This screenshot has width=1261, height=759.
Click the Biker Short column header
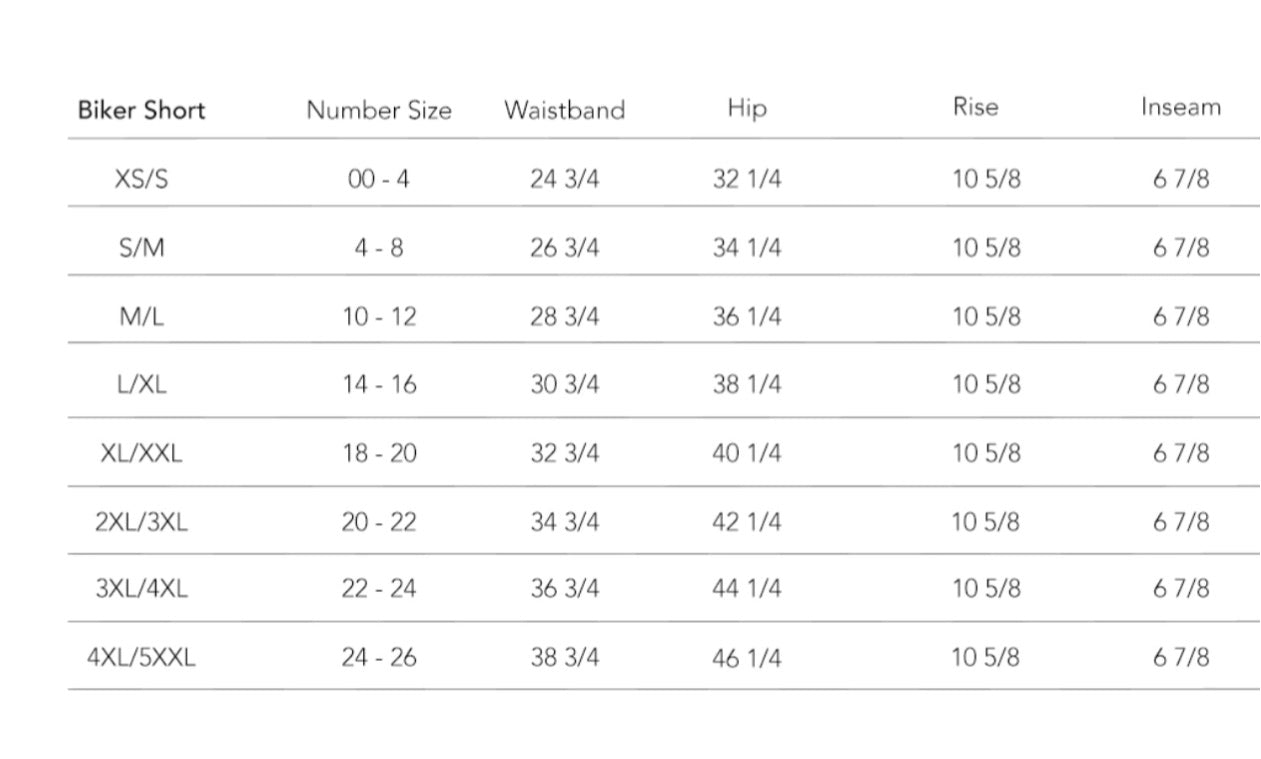(x=141, y=110)
